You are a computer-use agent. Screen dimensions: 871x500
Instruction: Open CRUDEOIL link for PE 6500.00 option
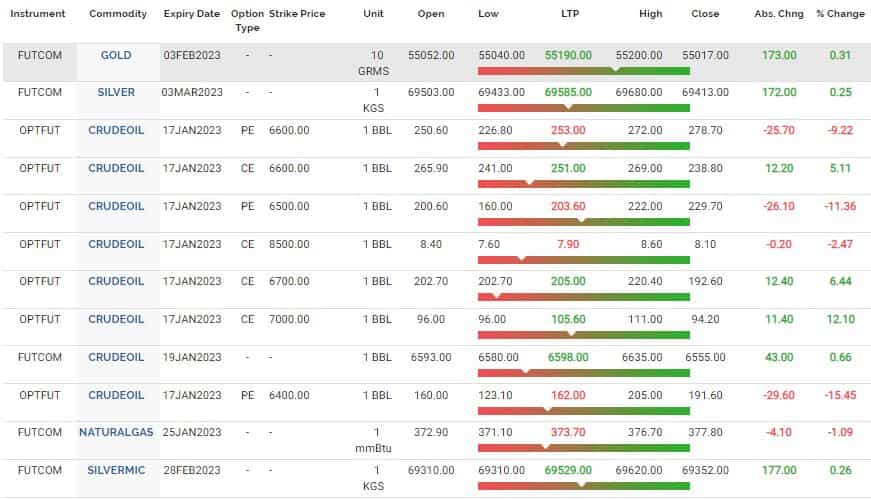[x=116, y=206]
